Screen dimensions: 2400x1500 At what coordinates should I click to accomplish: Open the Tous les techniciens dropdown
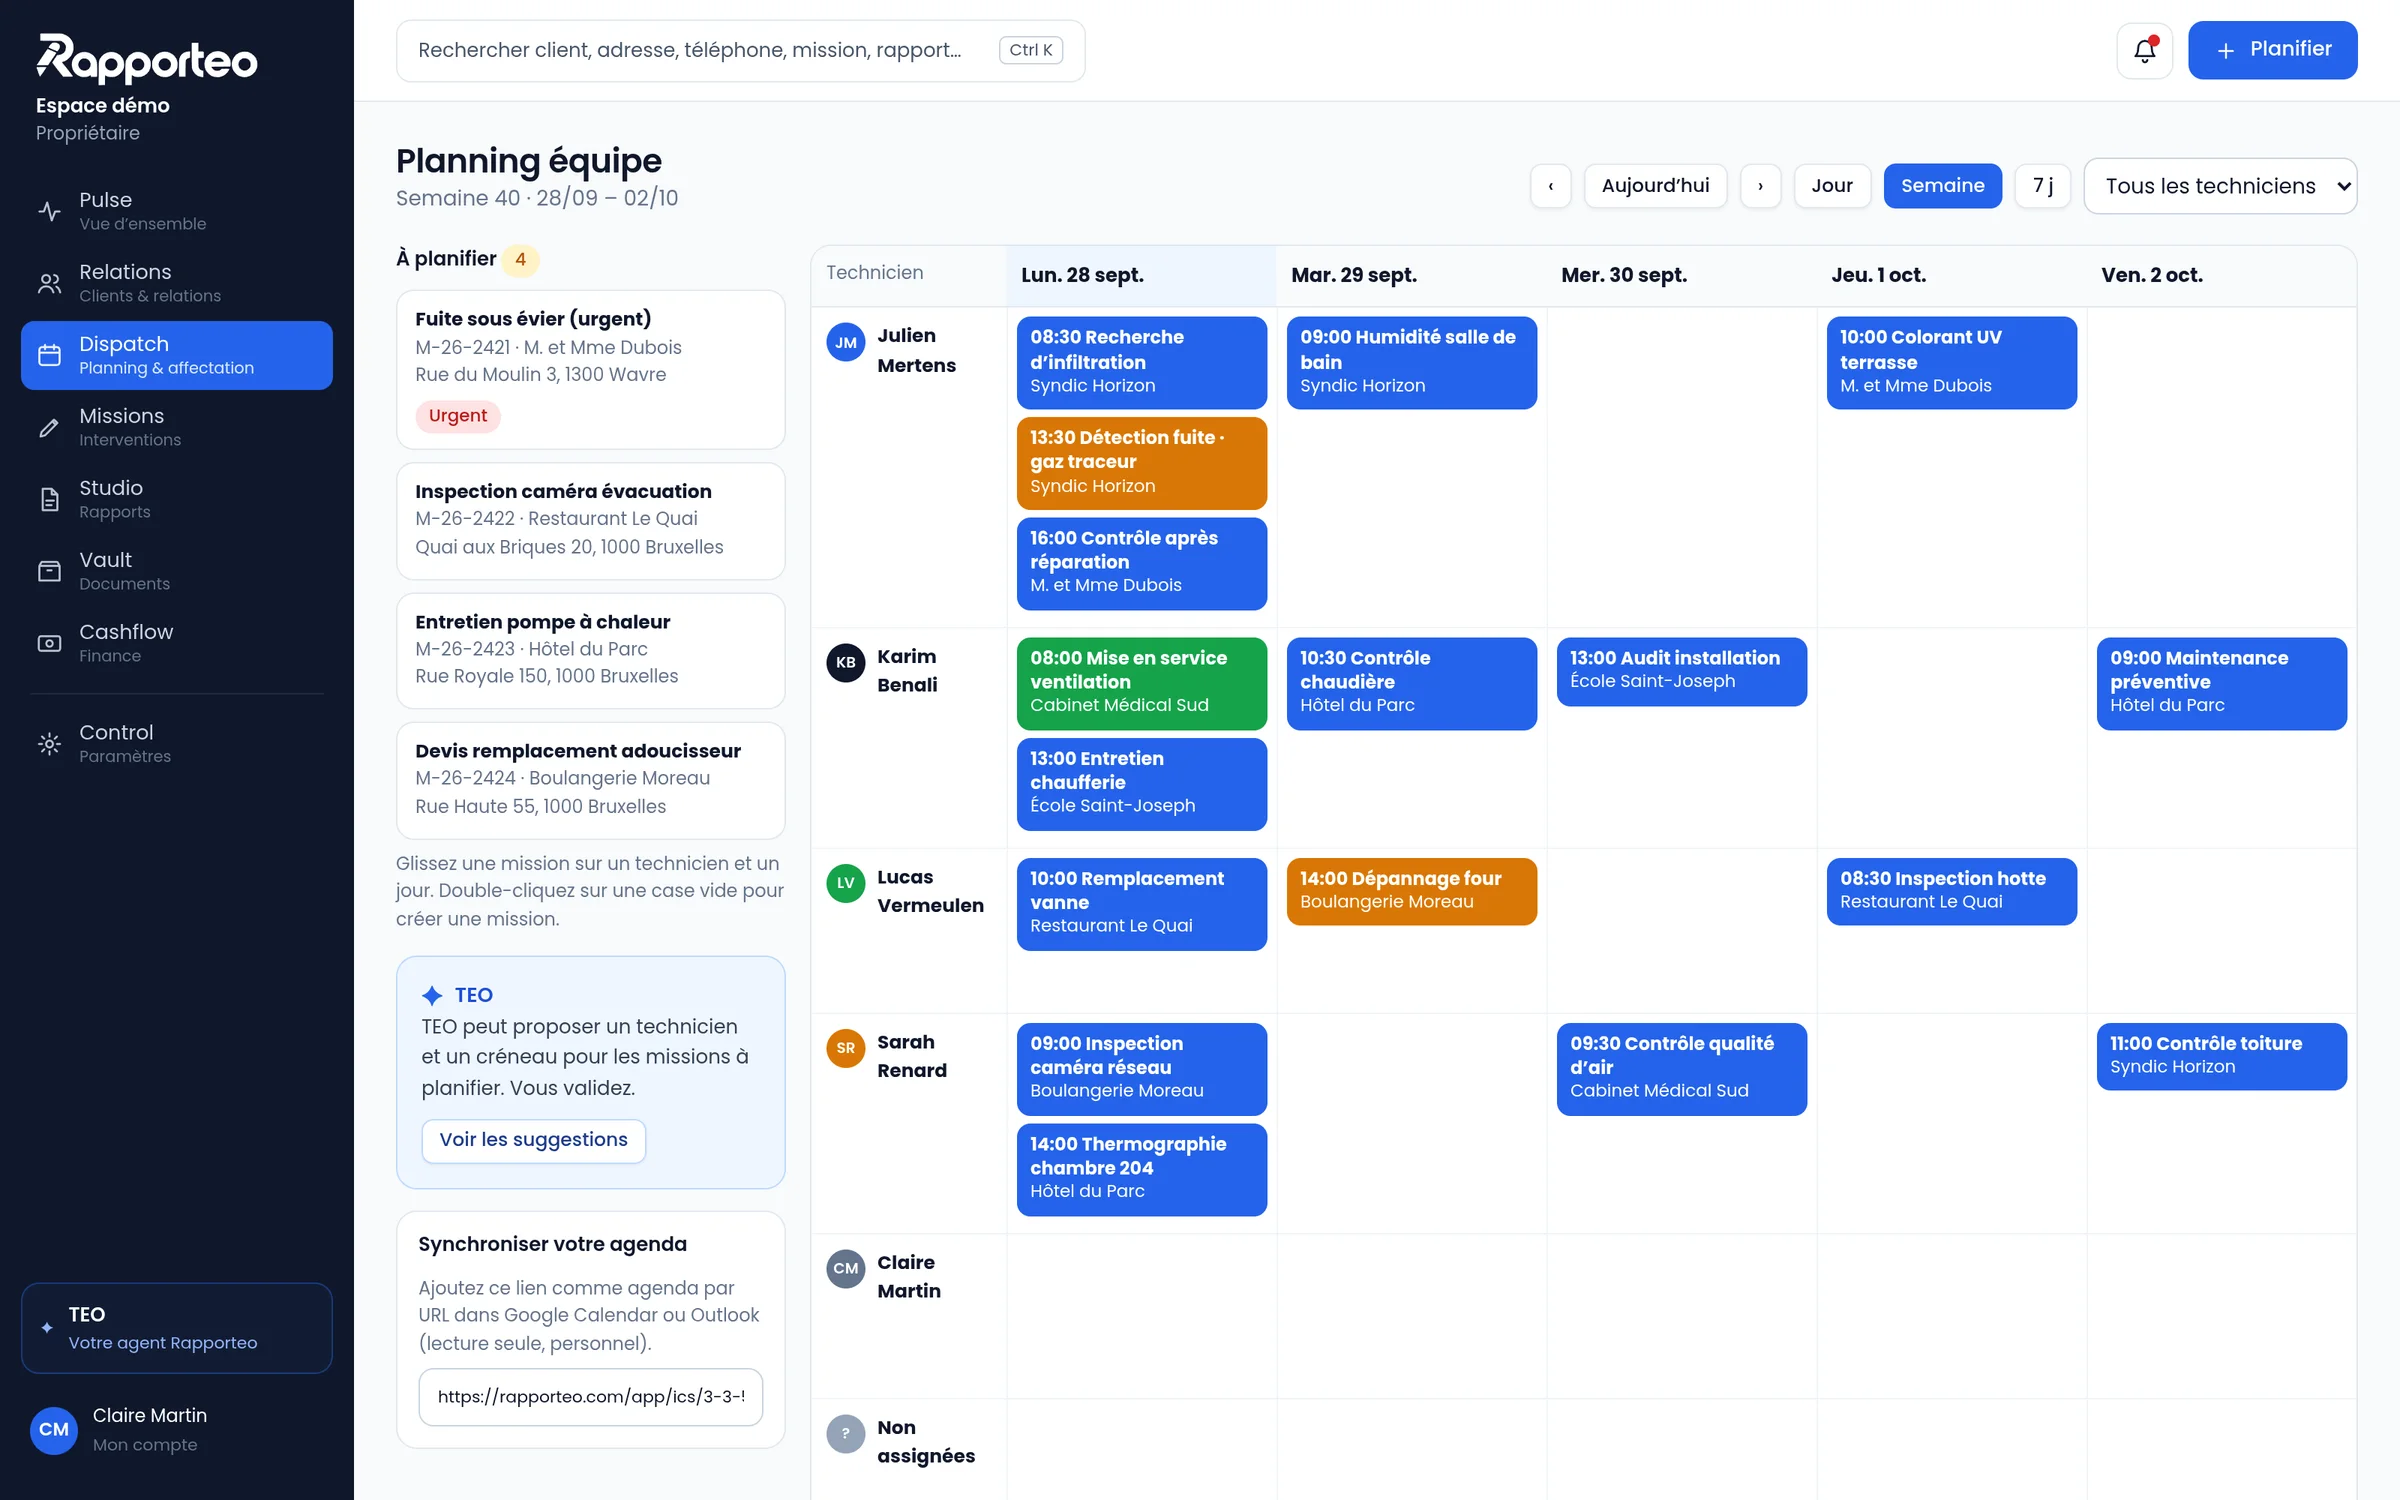[2220, 186]
